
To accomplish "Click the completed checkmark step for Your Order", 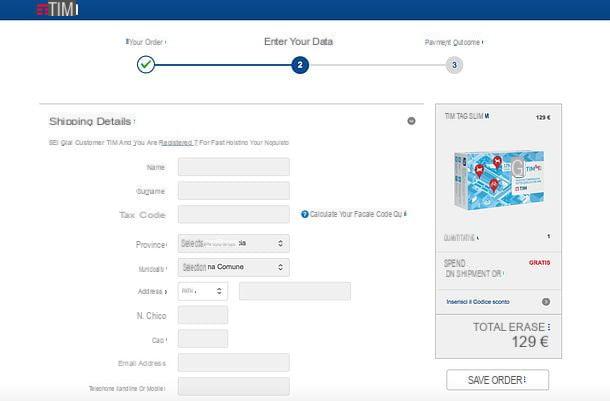I will 146,65.
